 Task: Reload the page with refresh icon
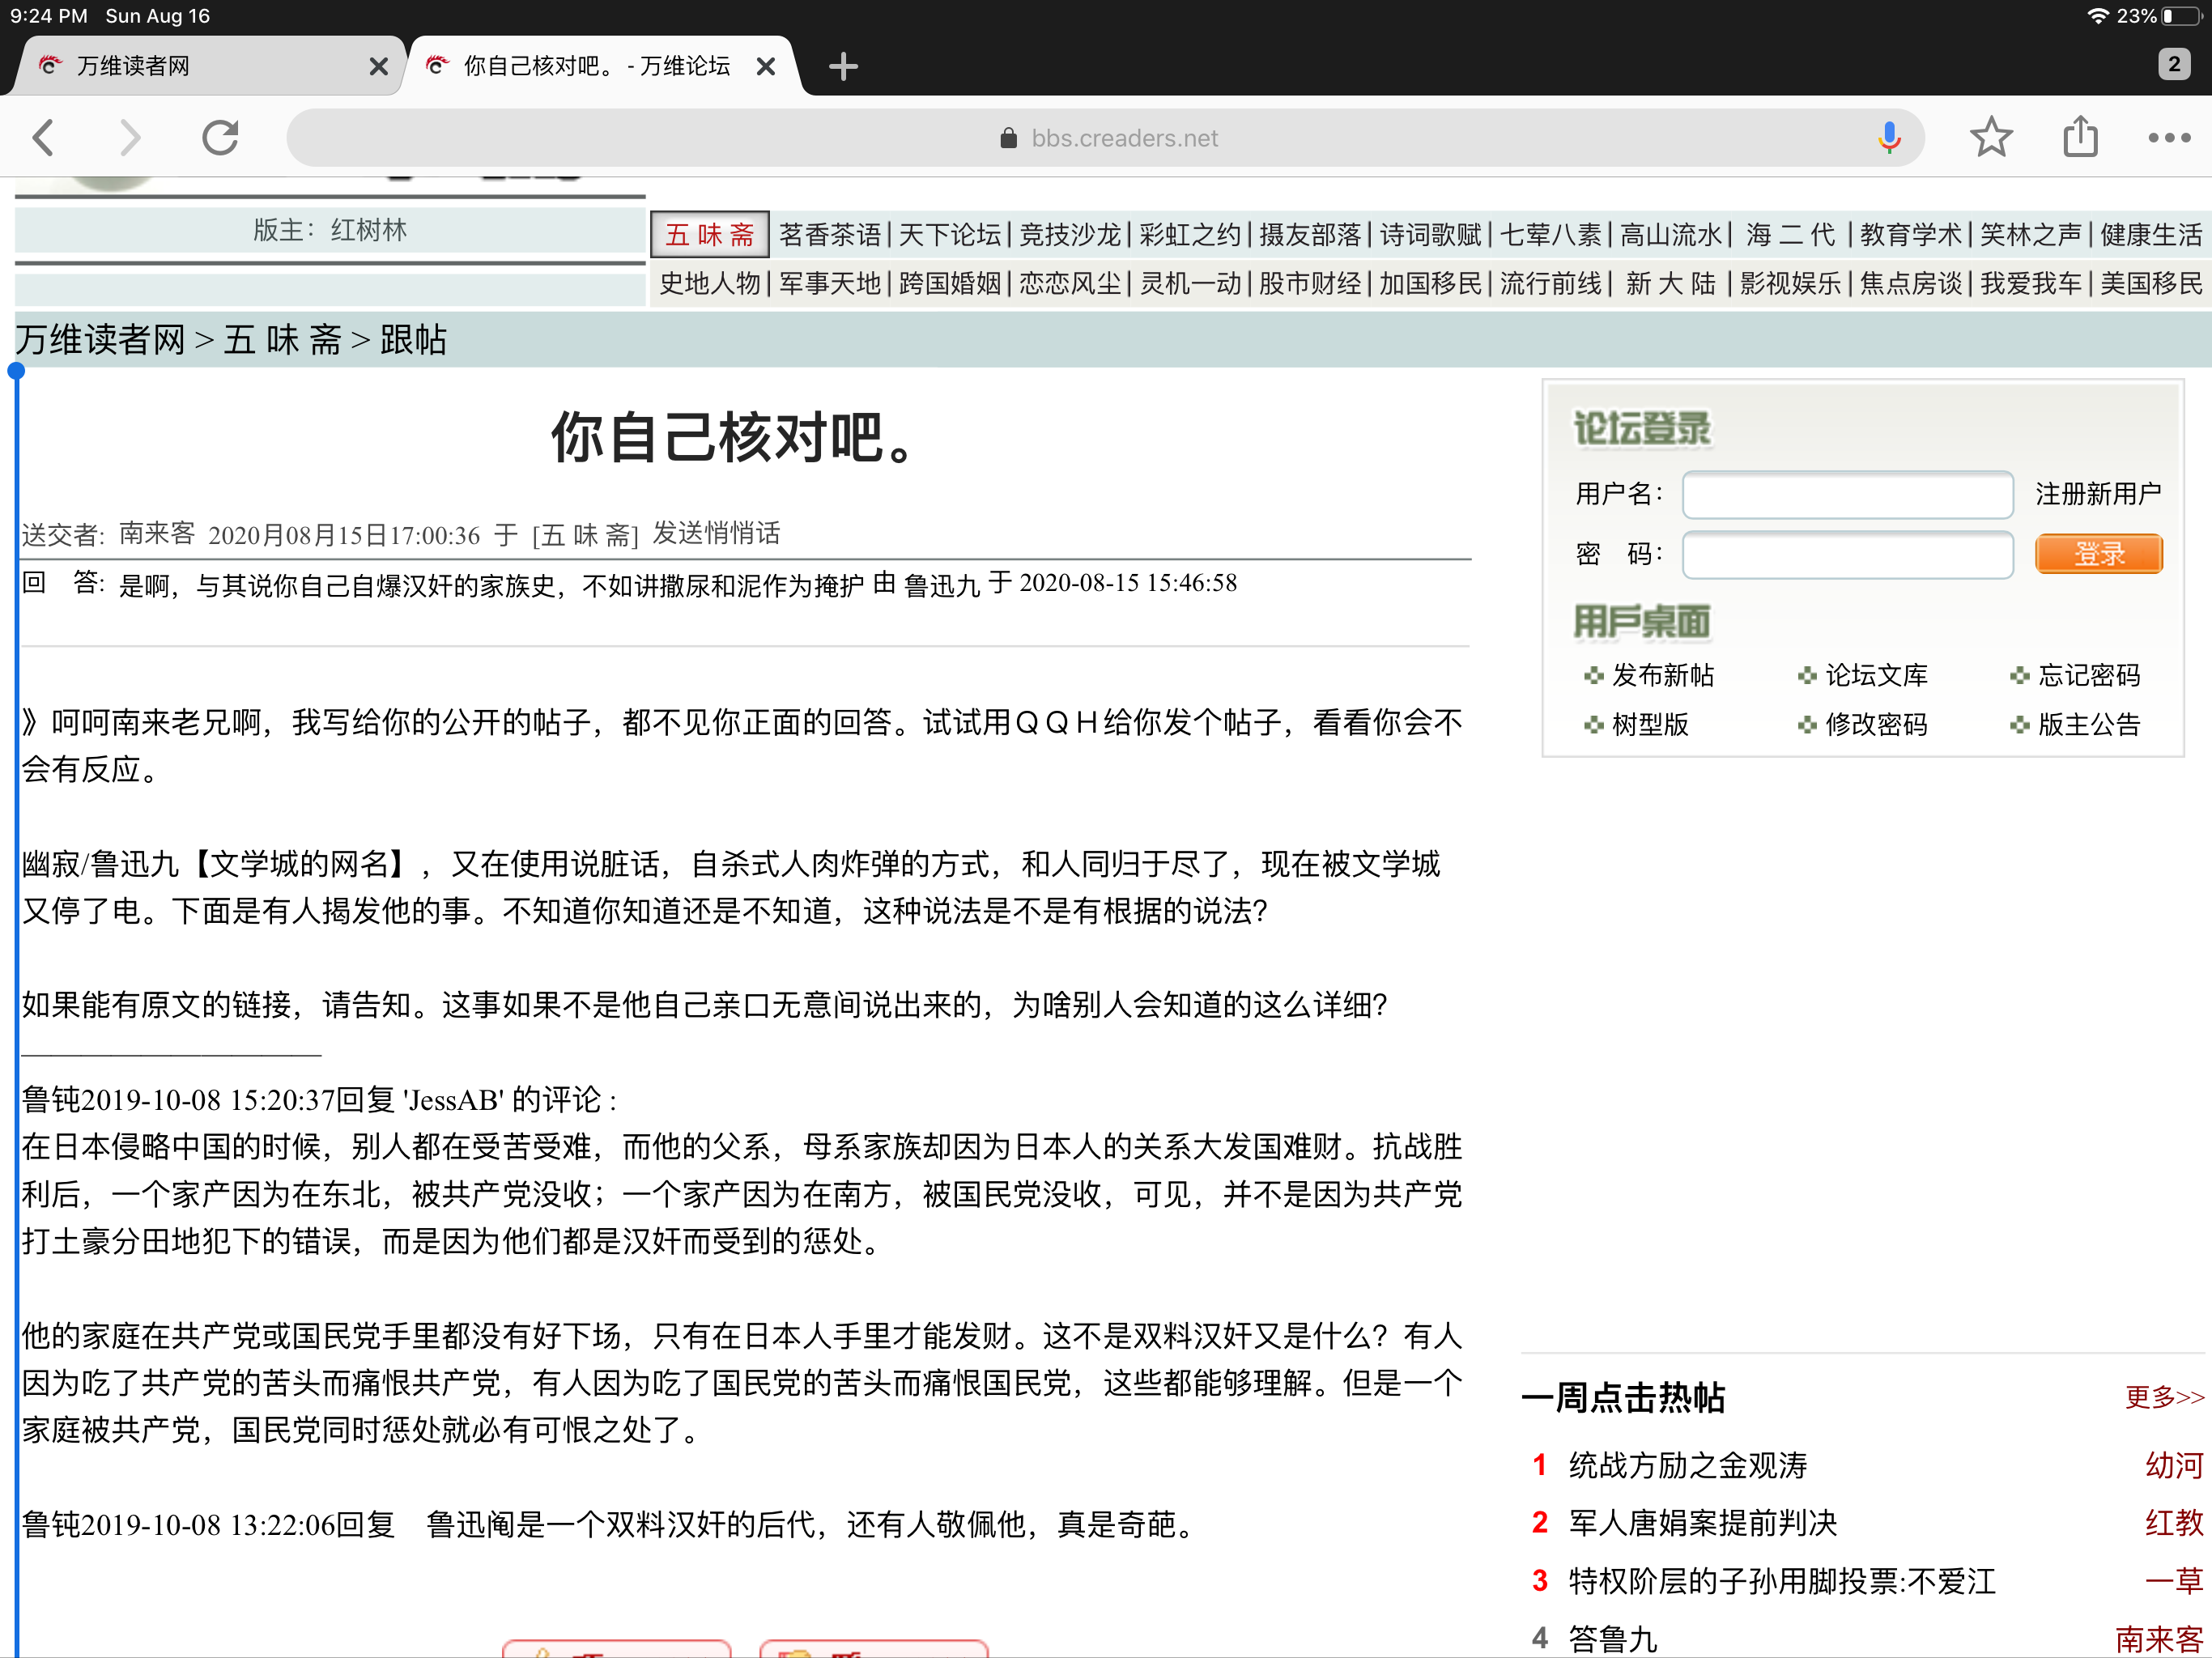pos(220,138)
